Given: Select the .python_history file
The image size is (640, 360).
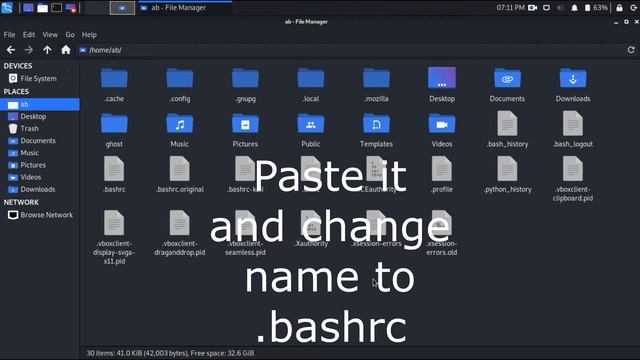Looking at the screenshot, I should pyautogui.click(x=507, y=175).
